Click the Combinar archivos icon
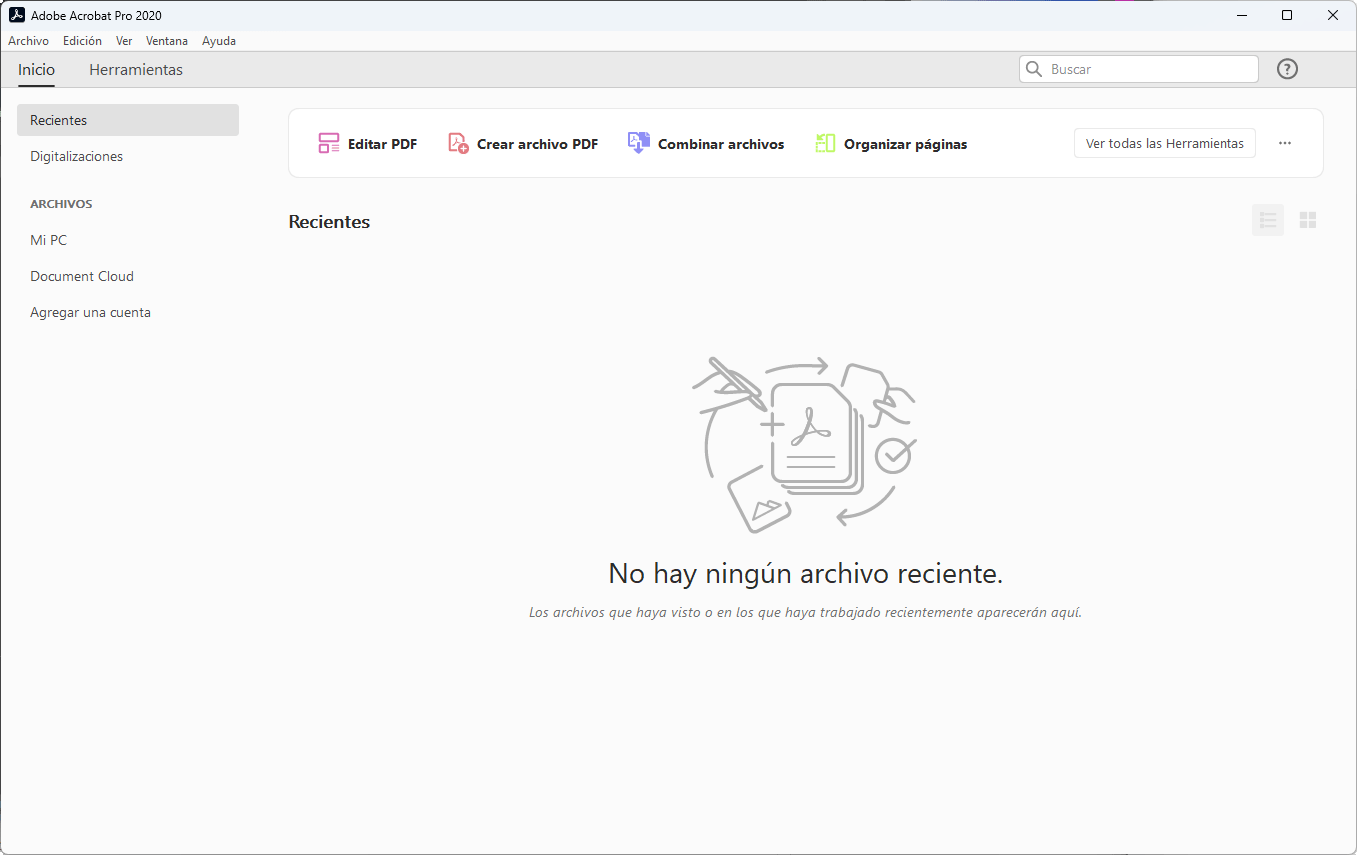 click(639, 142)
